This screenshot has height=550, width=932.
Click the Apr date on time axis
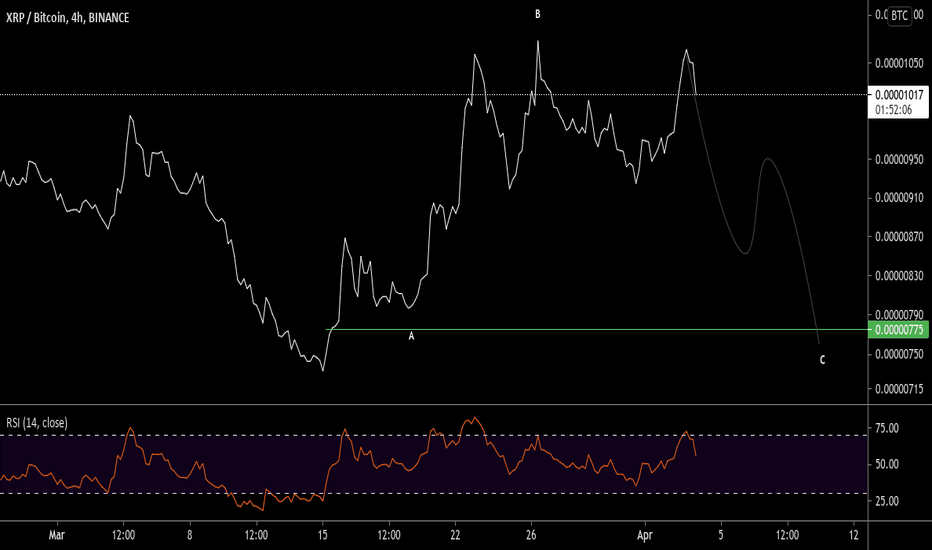tap(645, 535)
